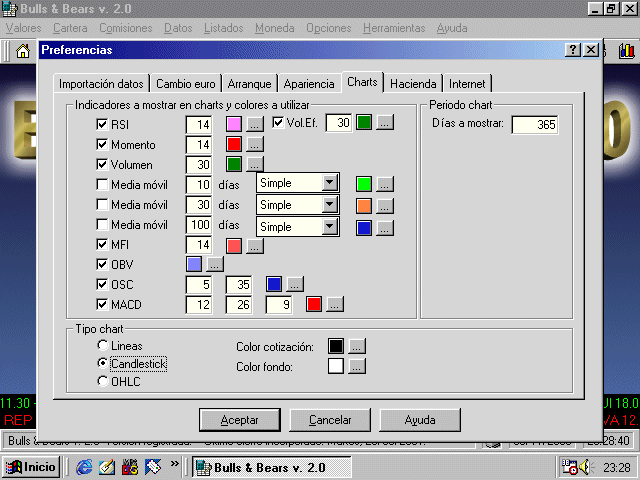
Task: Click the Días a mostrar field
Action: tap(535, 124)
